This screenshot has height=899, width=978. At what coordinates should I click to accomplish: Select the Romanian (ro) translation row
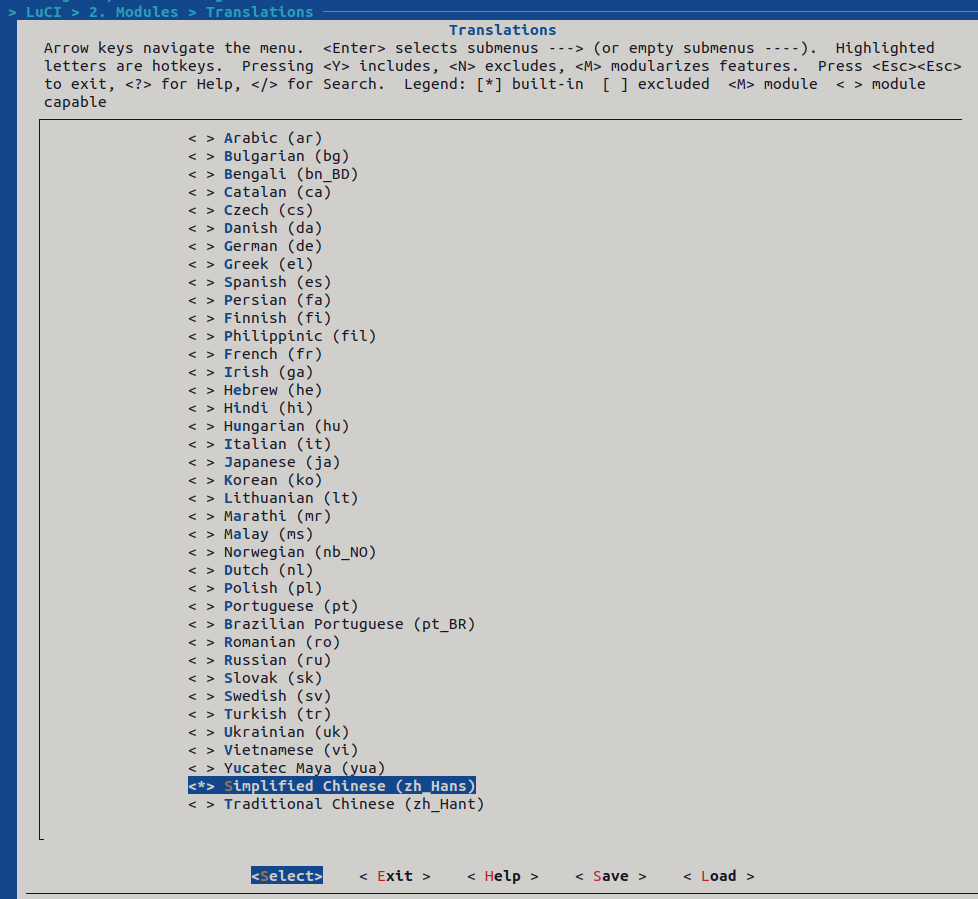[264, 643]
